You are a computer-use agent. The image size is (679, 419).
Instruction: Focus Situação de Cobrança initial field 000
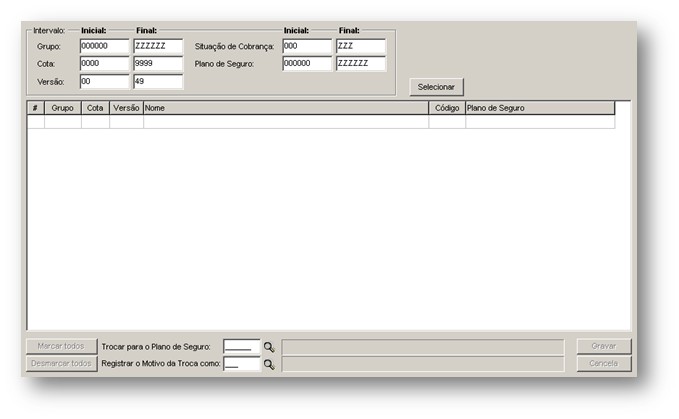click(x=307, y=46)
